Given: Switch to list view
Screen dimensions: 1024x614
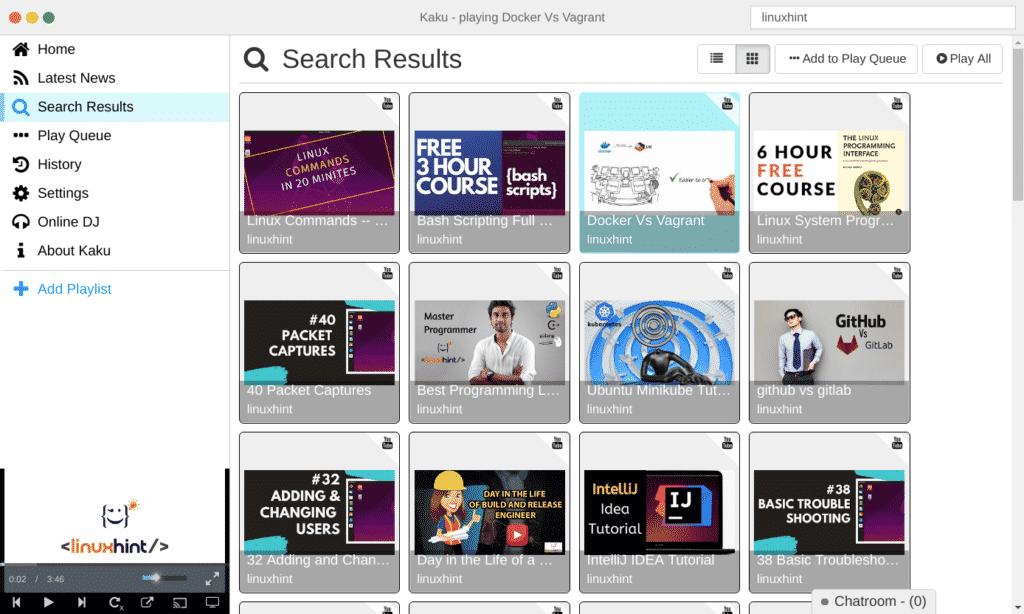Looking at the screenshot, I should 716,59.
